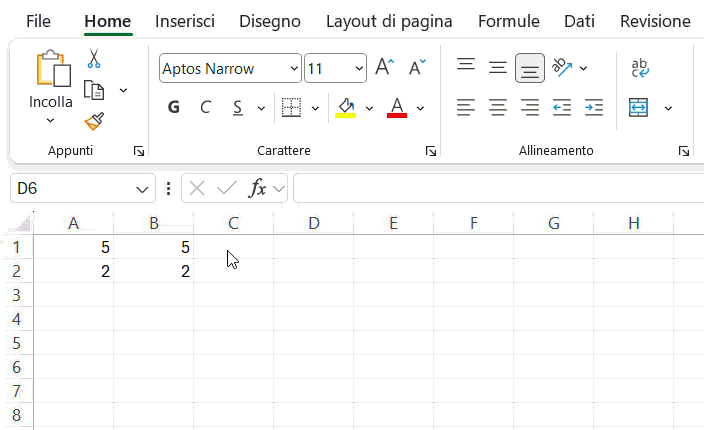Toggle italic formatting C button
The image size is (704, 430).
point(205,107)
